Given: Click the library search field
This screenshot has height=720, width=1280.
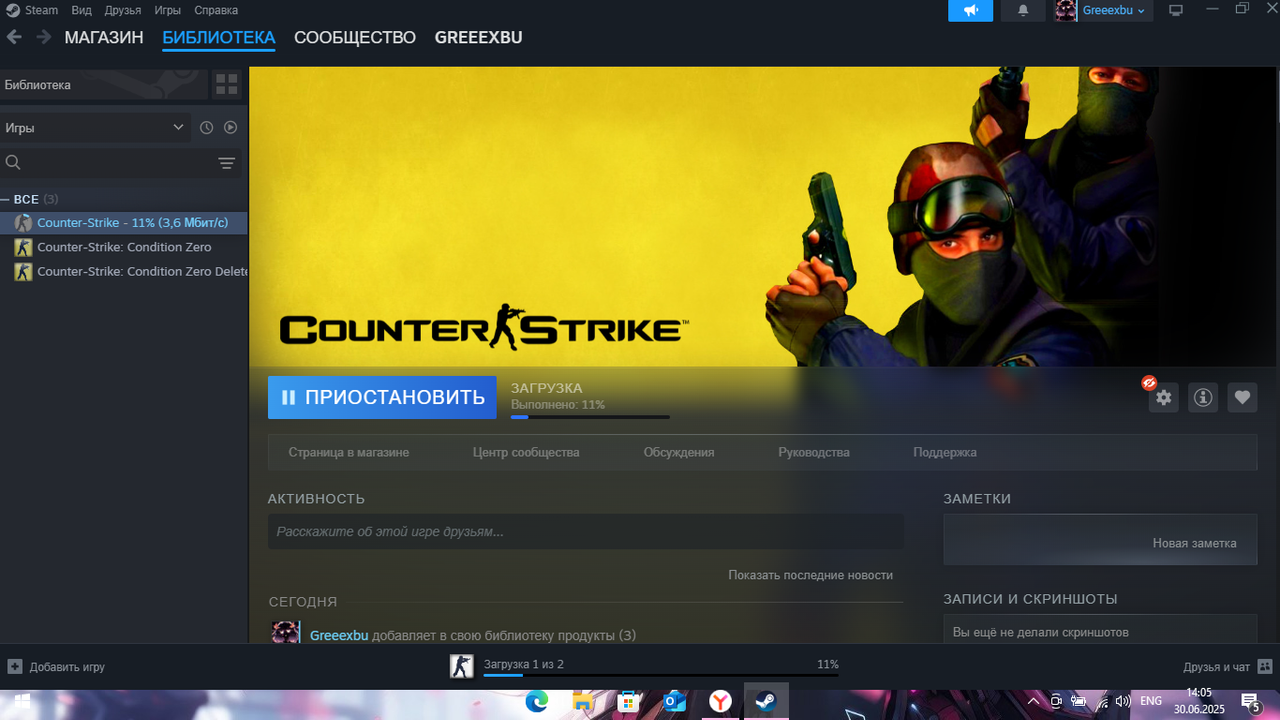Looking at the screenshot, I should point(105,163).
